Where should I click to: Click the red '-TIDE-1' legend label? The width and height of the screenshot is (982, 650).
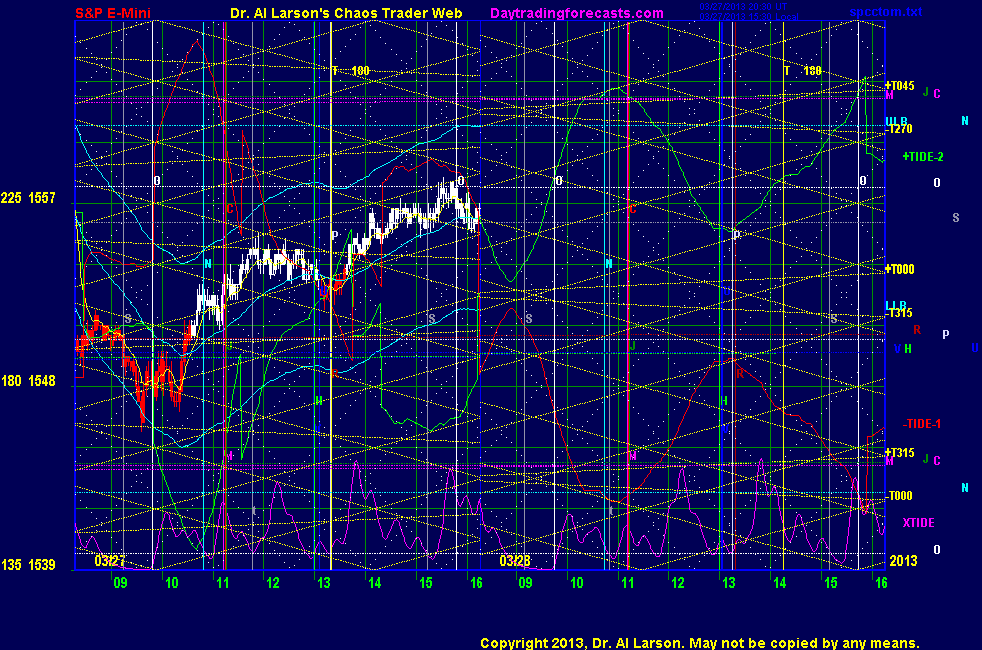pyautogui.click(x=921, y=424)
